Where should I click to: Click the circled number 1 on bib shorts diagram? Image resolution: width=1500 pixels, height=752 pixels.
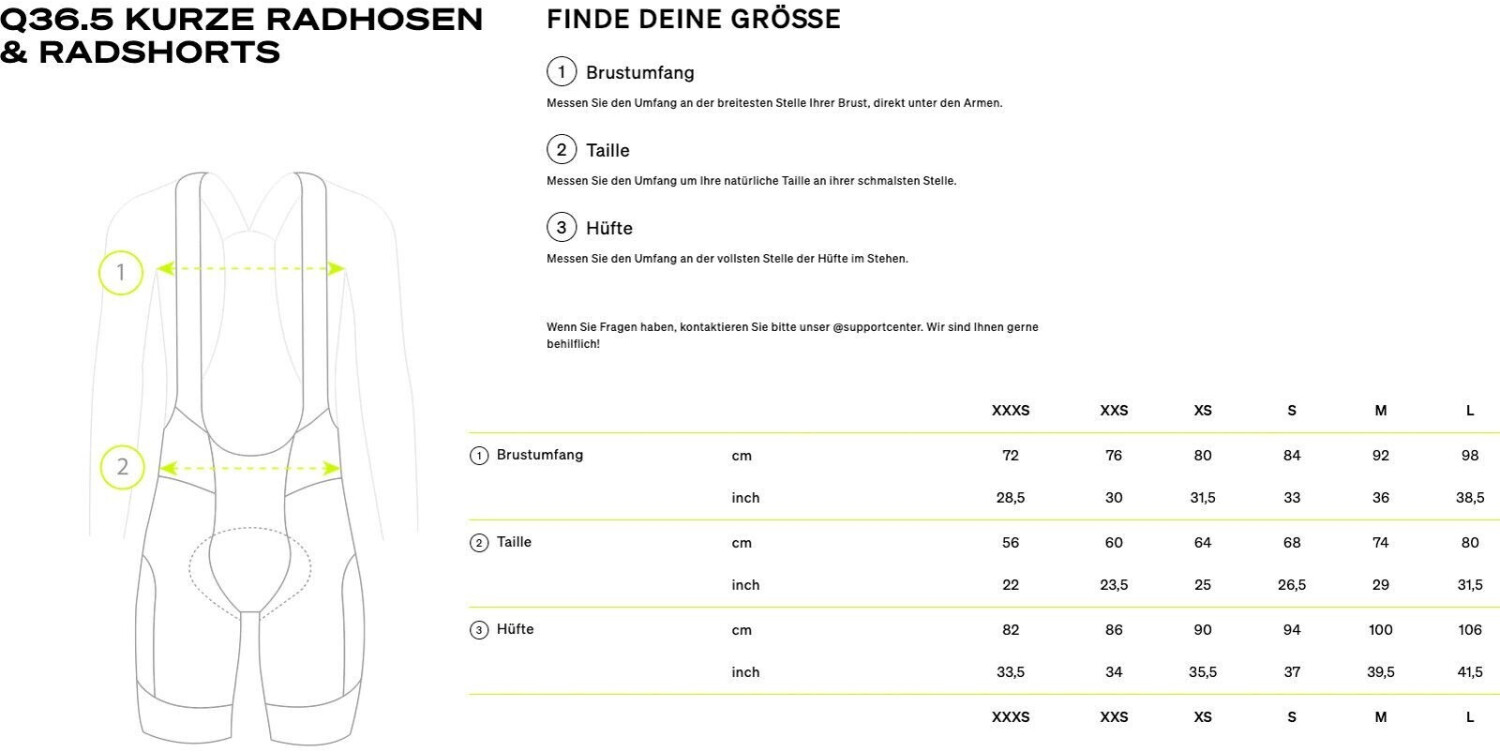pyautogui.click(x=121, y=271)
